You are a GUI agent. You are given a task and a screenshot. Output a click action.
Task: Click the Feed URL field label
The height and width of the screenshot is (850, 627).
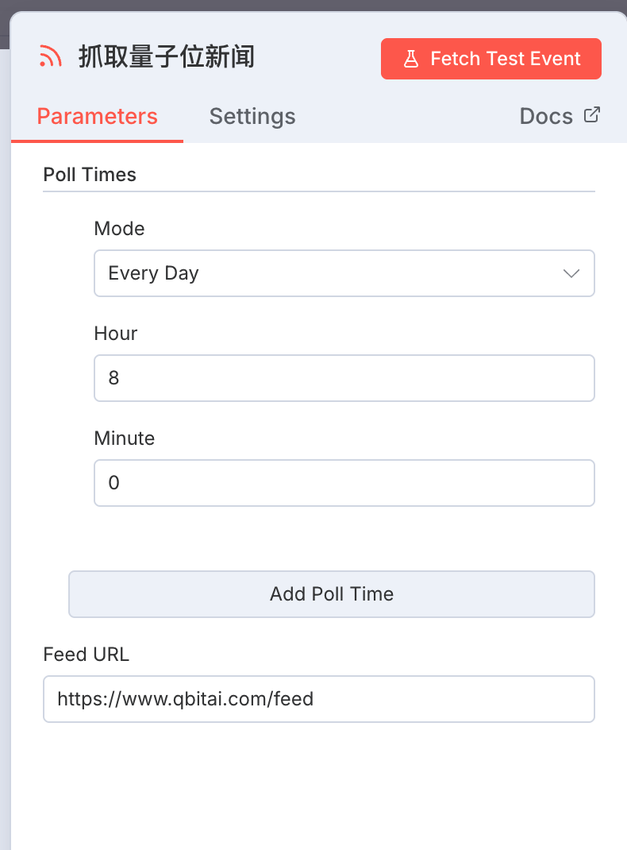point(86,655)
